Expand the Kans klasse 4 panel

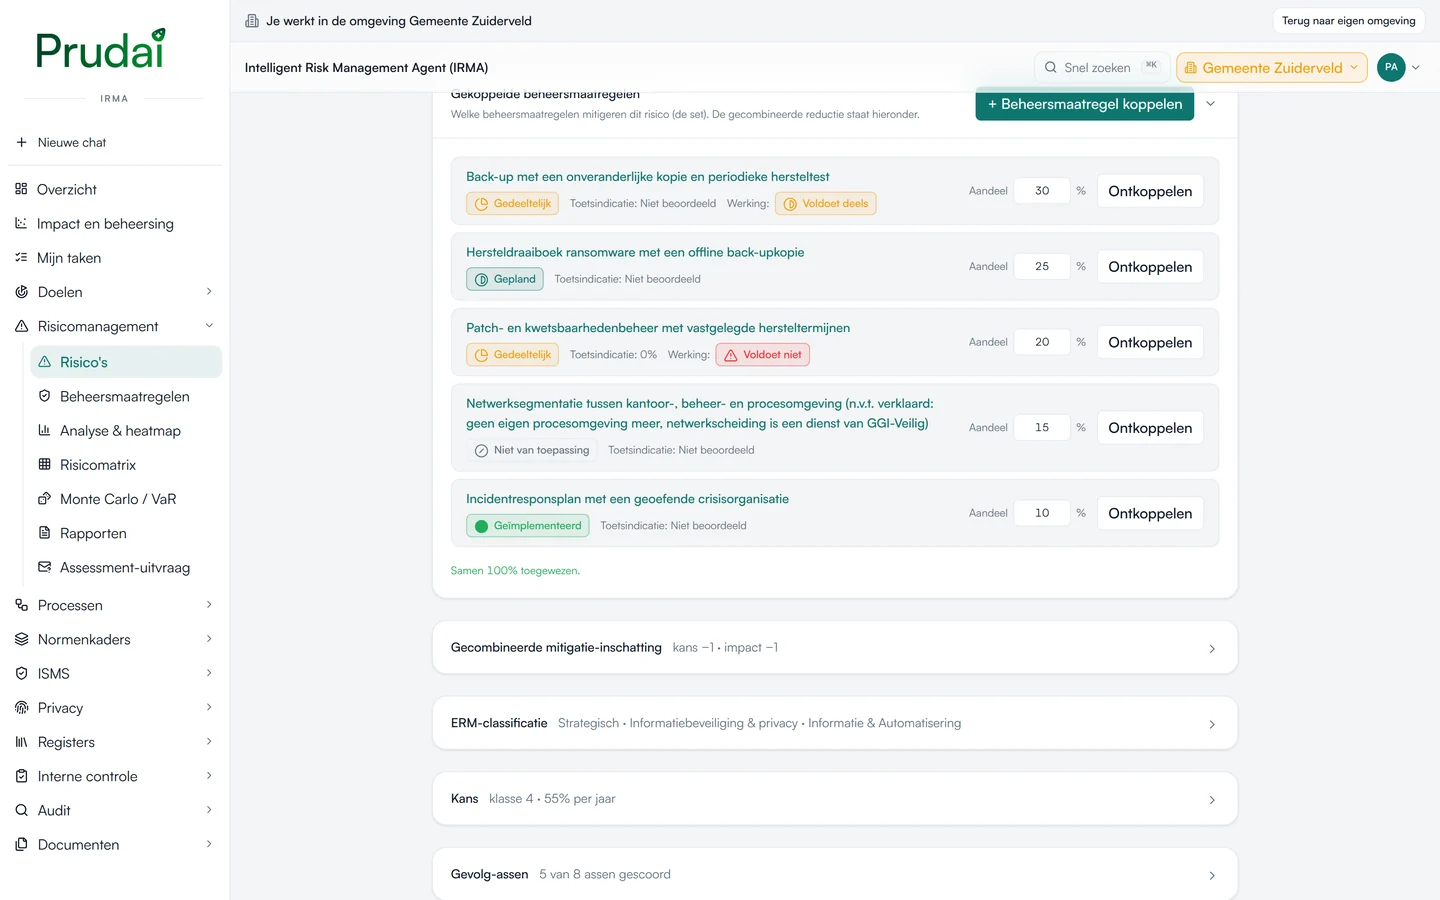pos(835,799)
